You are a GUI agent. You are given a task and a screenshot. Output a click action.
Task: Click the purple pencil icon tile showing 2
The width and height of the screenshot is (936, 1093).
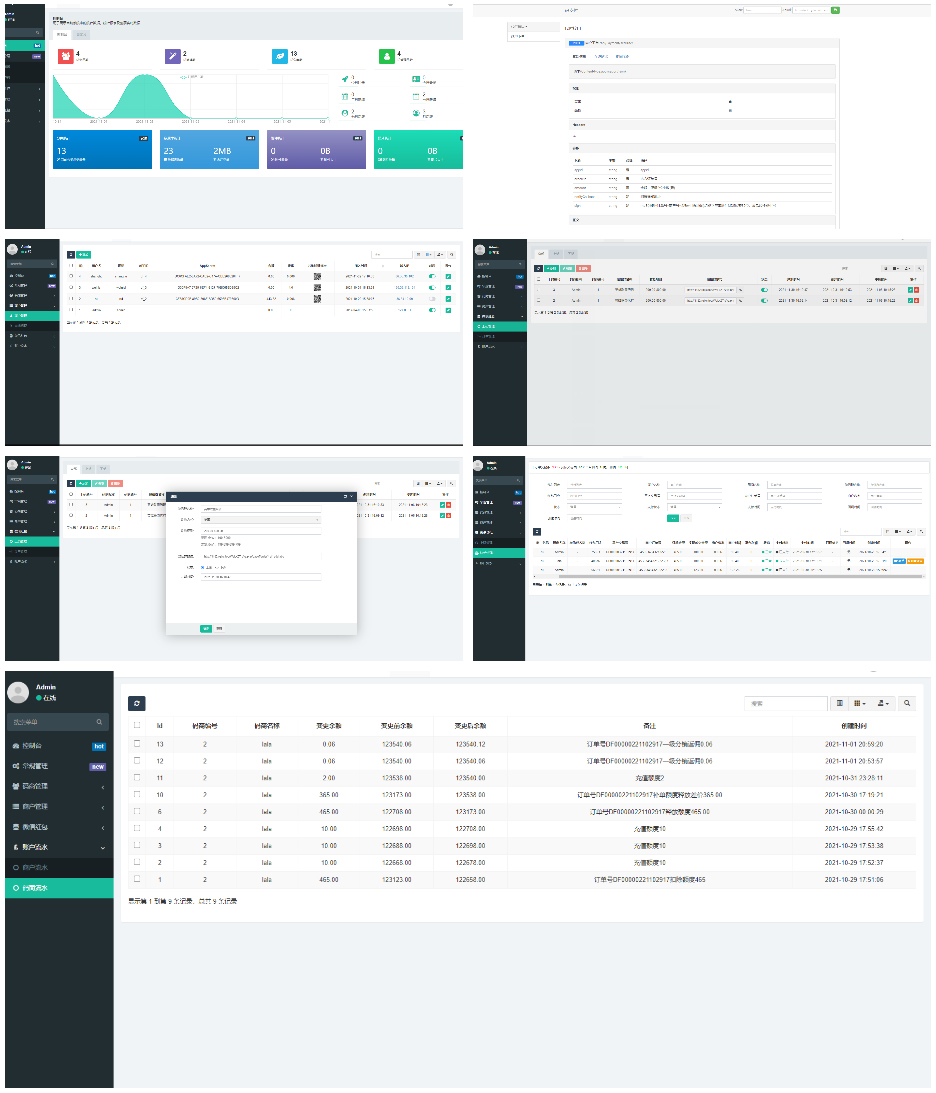[172, 56]
